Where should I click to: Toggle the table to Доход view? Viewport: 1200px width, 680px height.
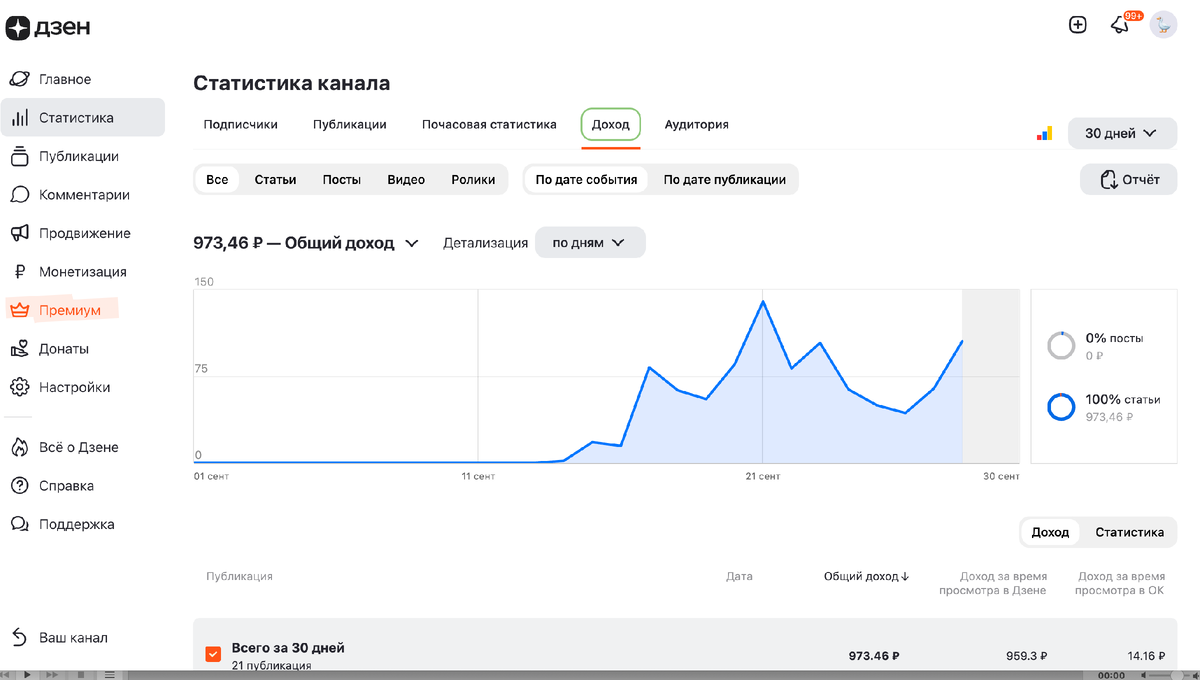pyautogui.click(x=1050, y=532)
